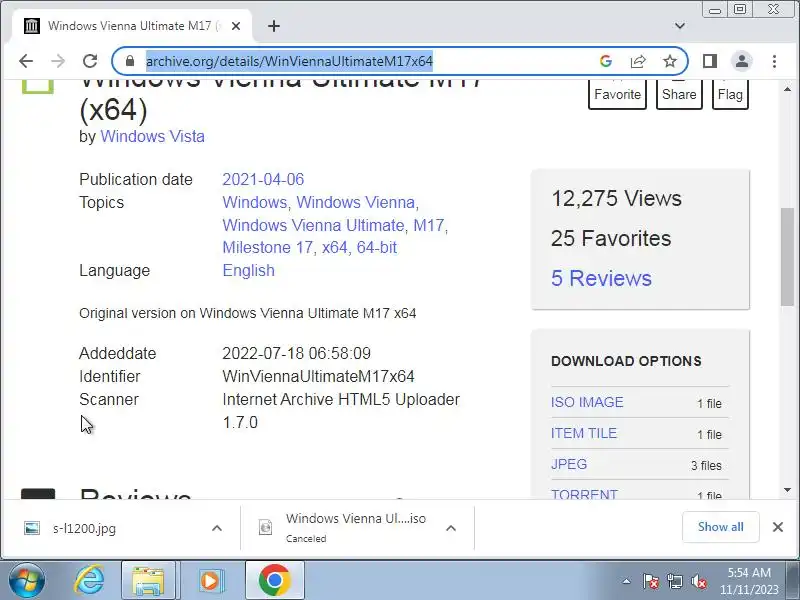Select the Windows Vienna Ultimate M17 tab
The image size is (800, 600).
tap(131, 26)
